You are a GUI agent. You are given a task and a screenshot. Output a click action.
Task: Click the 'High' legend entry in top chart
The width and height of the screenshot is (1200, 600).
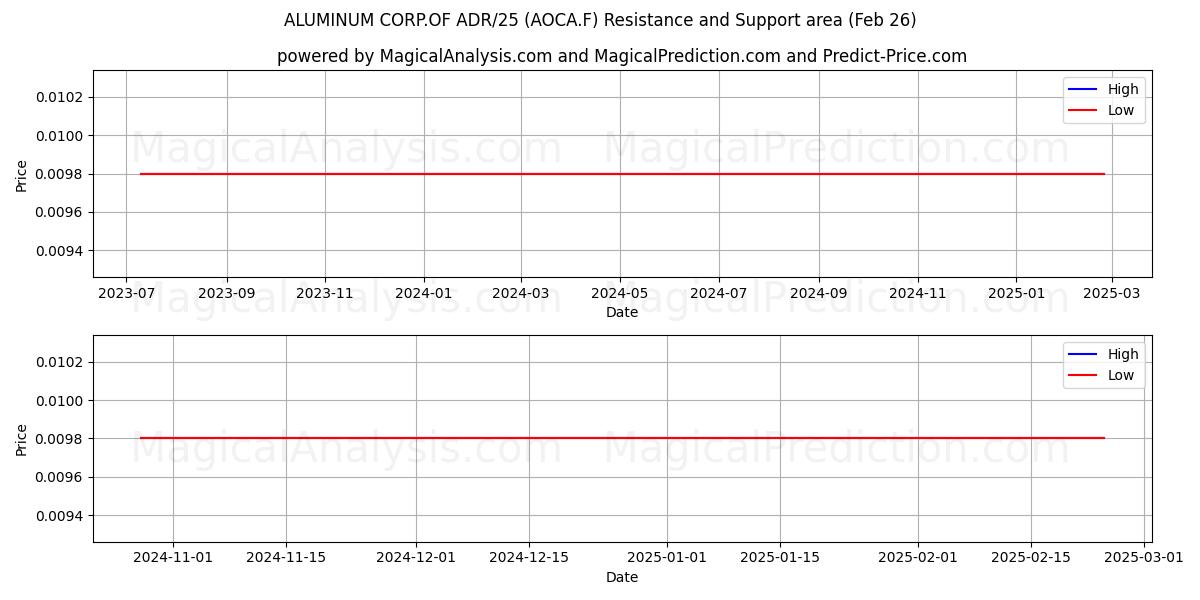[x=1123, y=90]
